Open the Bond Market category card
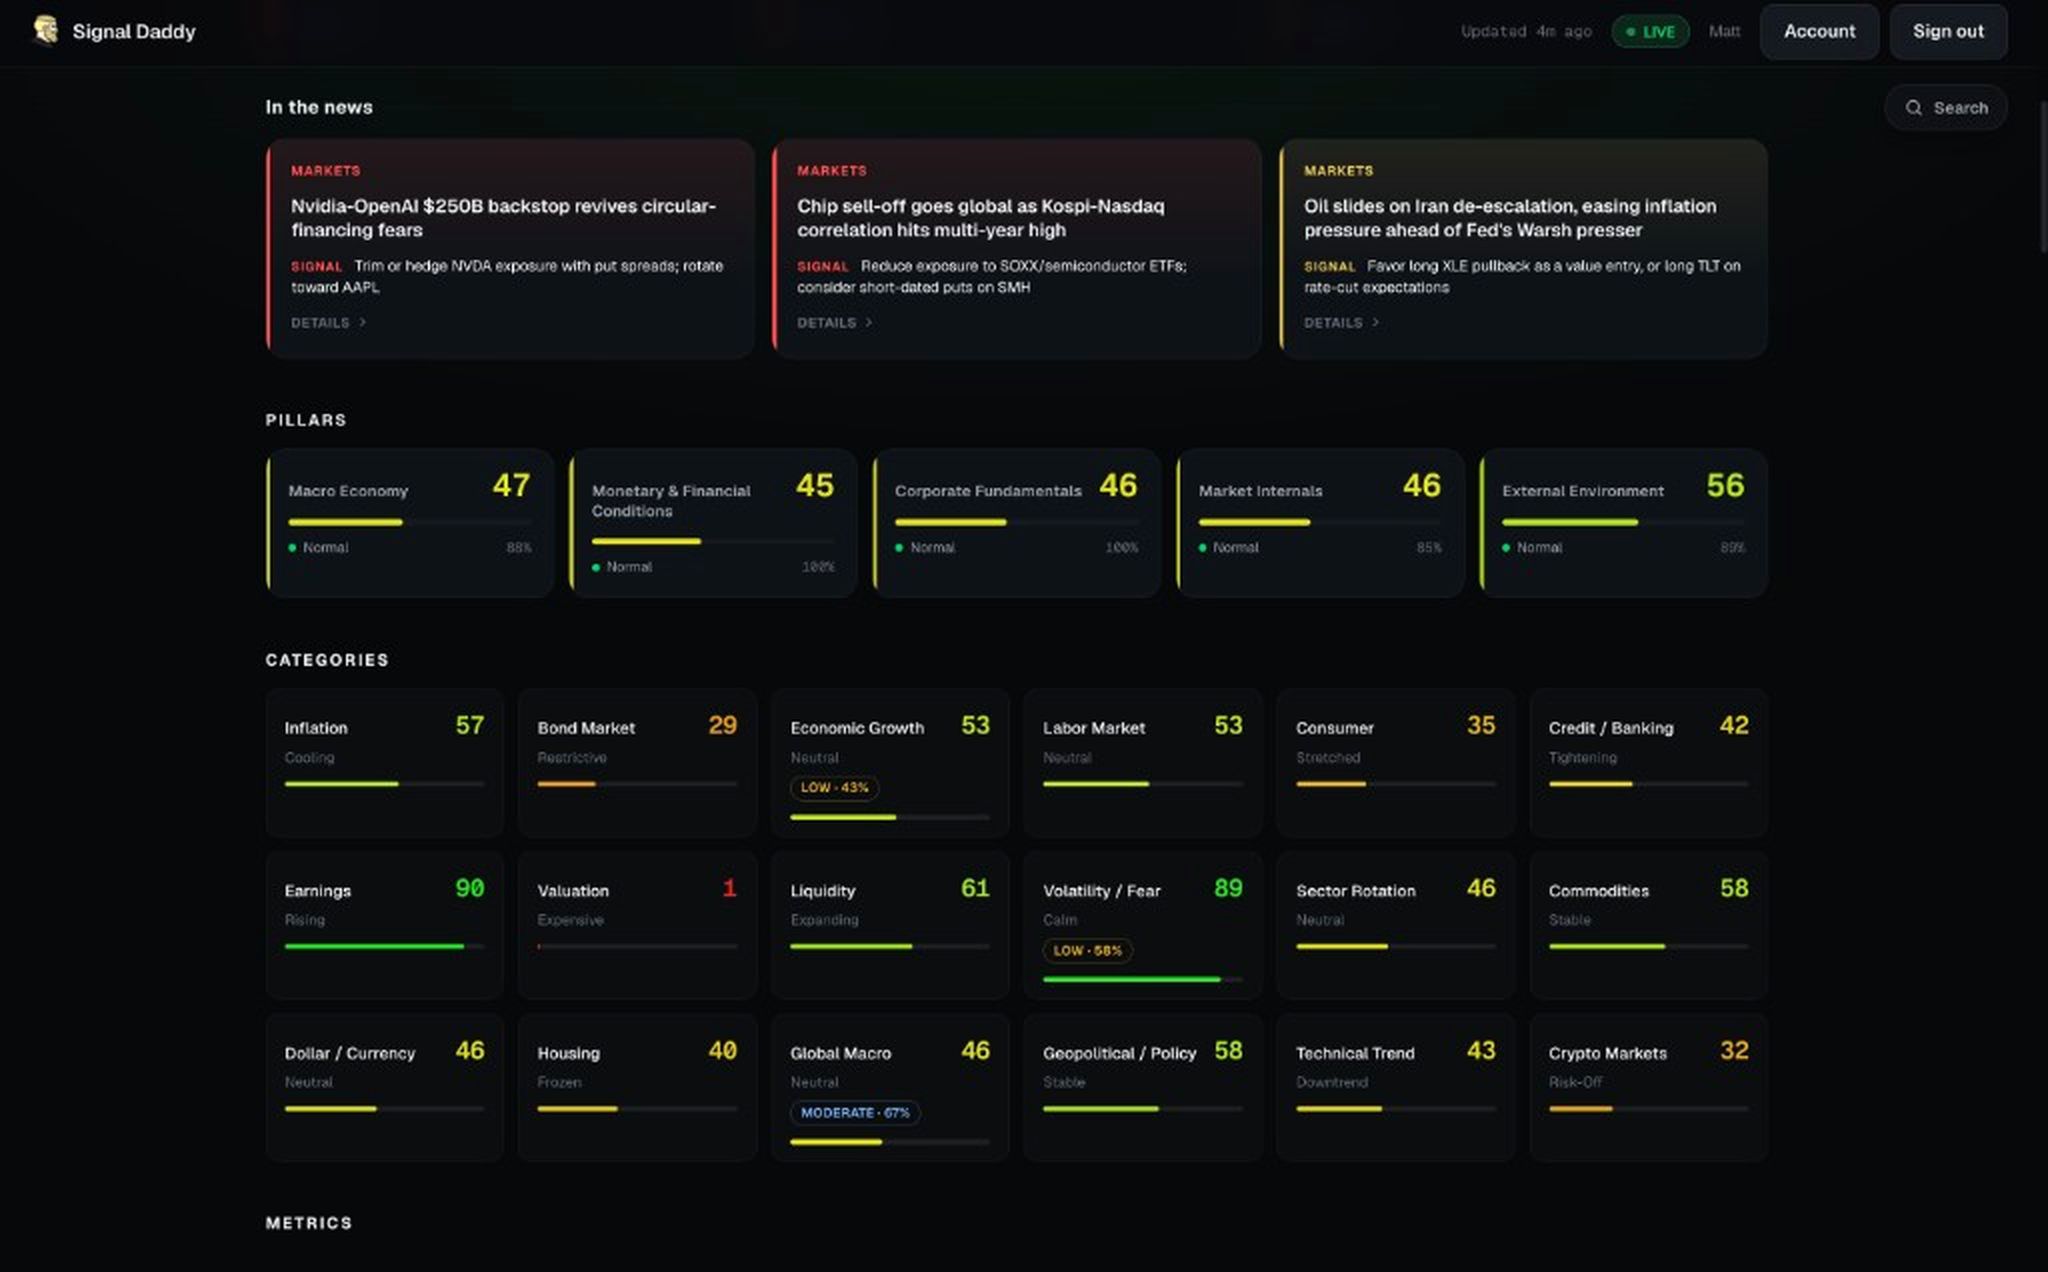 pyautogui.click(x=637, y=762)
